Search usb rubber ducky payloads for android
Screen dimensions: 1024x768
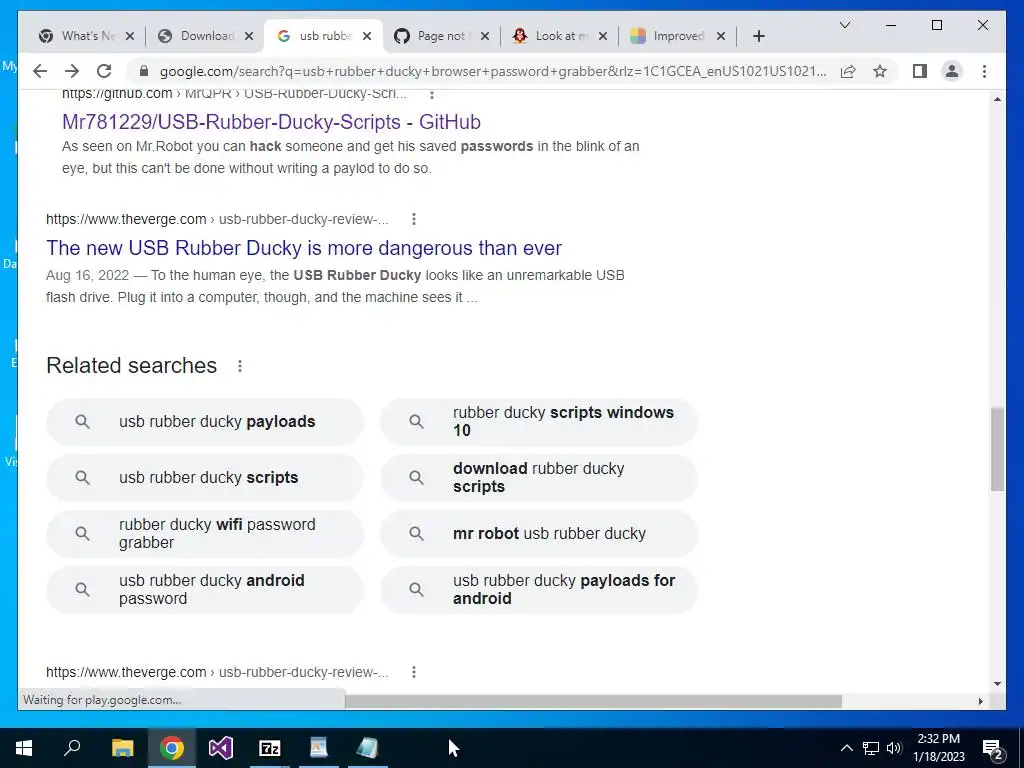[x=539, y=590]
